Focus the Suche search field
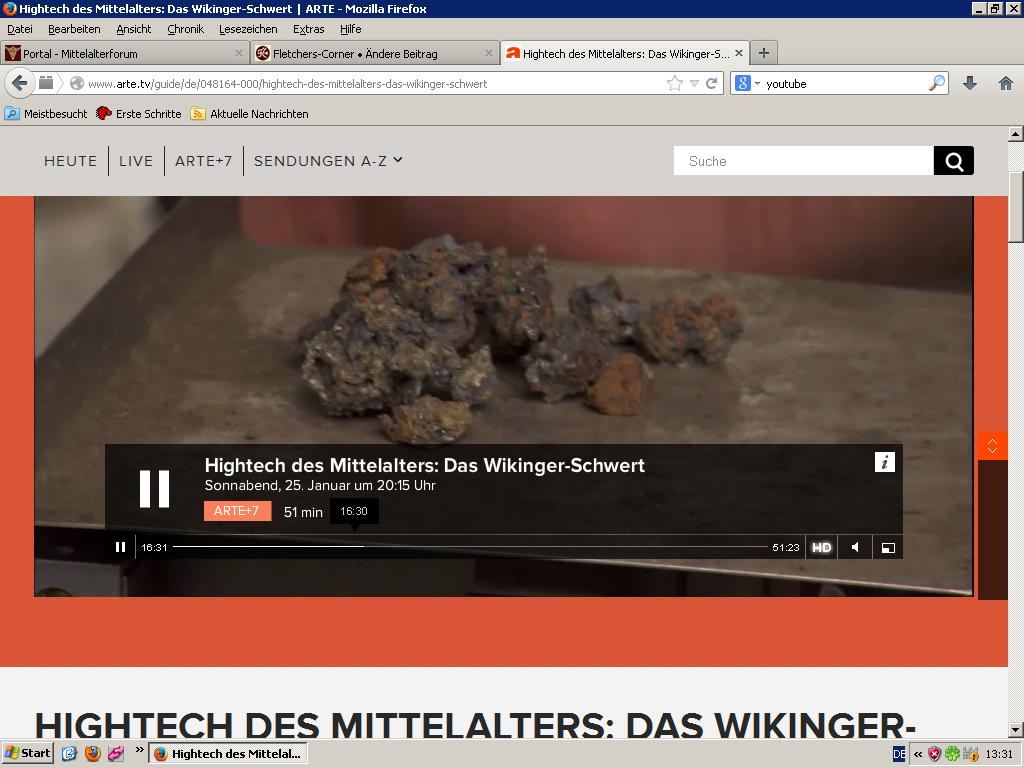The image size is (1024, 768). 803,161
